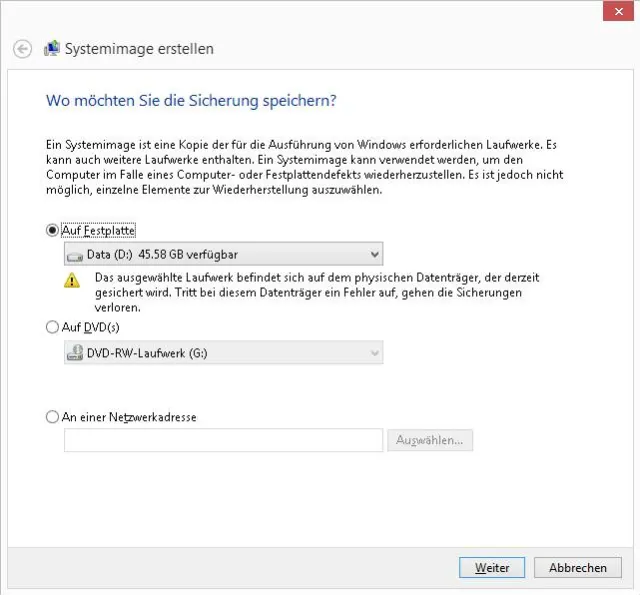Click the DVD drive icon beside DVD-RW-Laufwerk
This screenshot has width=640, height=595.
(75, 352)
